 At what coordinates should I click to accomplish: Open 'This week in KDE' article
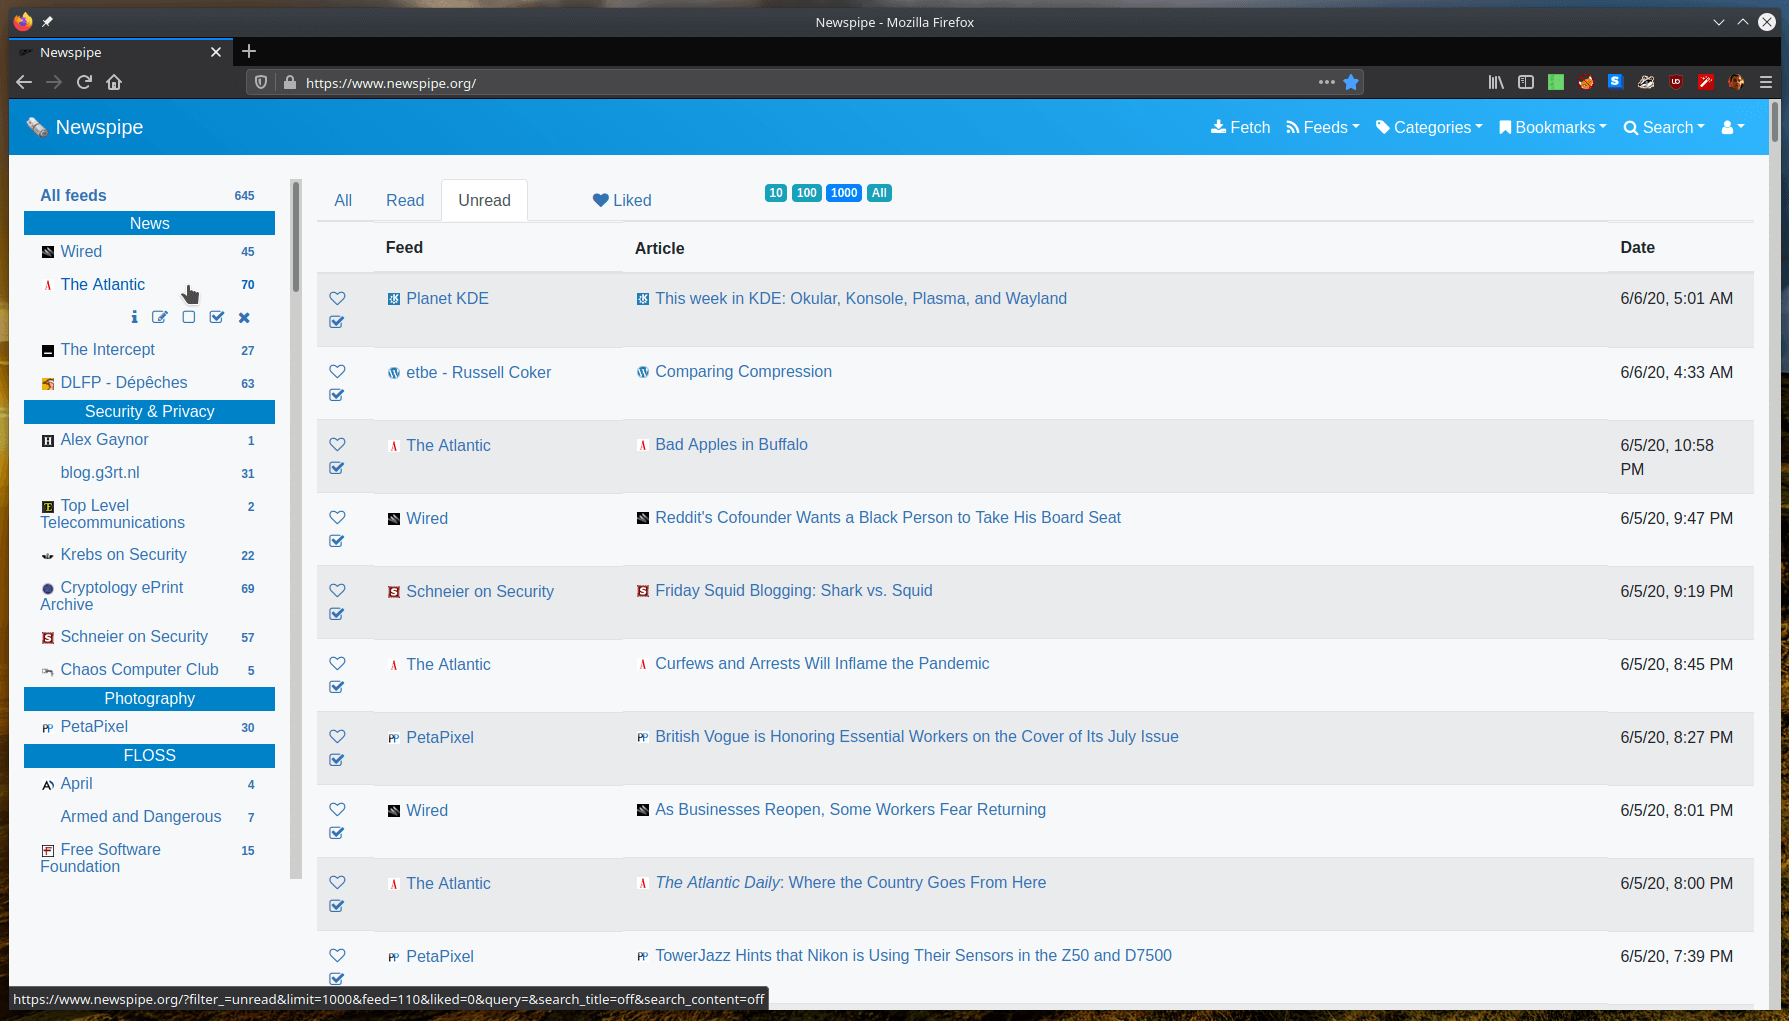[x=861, y=298]
